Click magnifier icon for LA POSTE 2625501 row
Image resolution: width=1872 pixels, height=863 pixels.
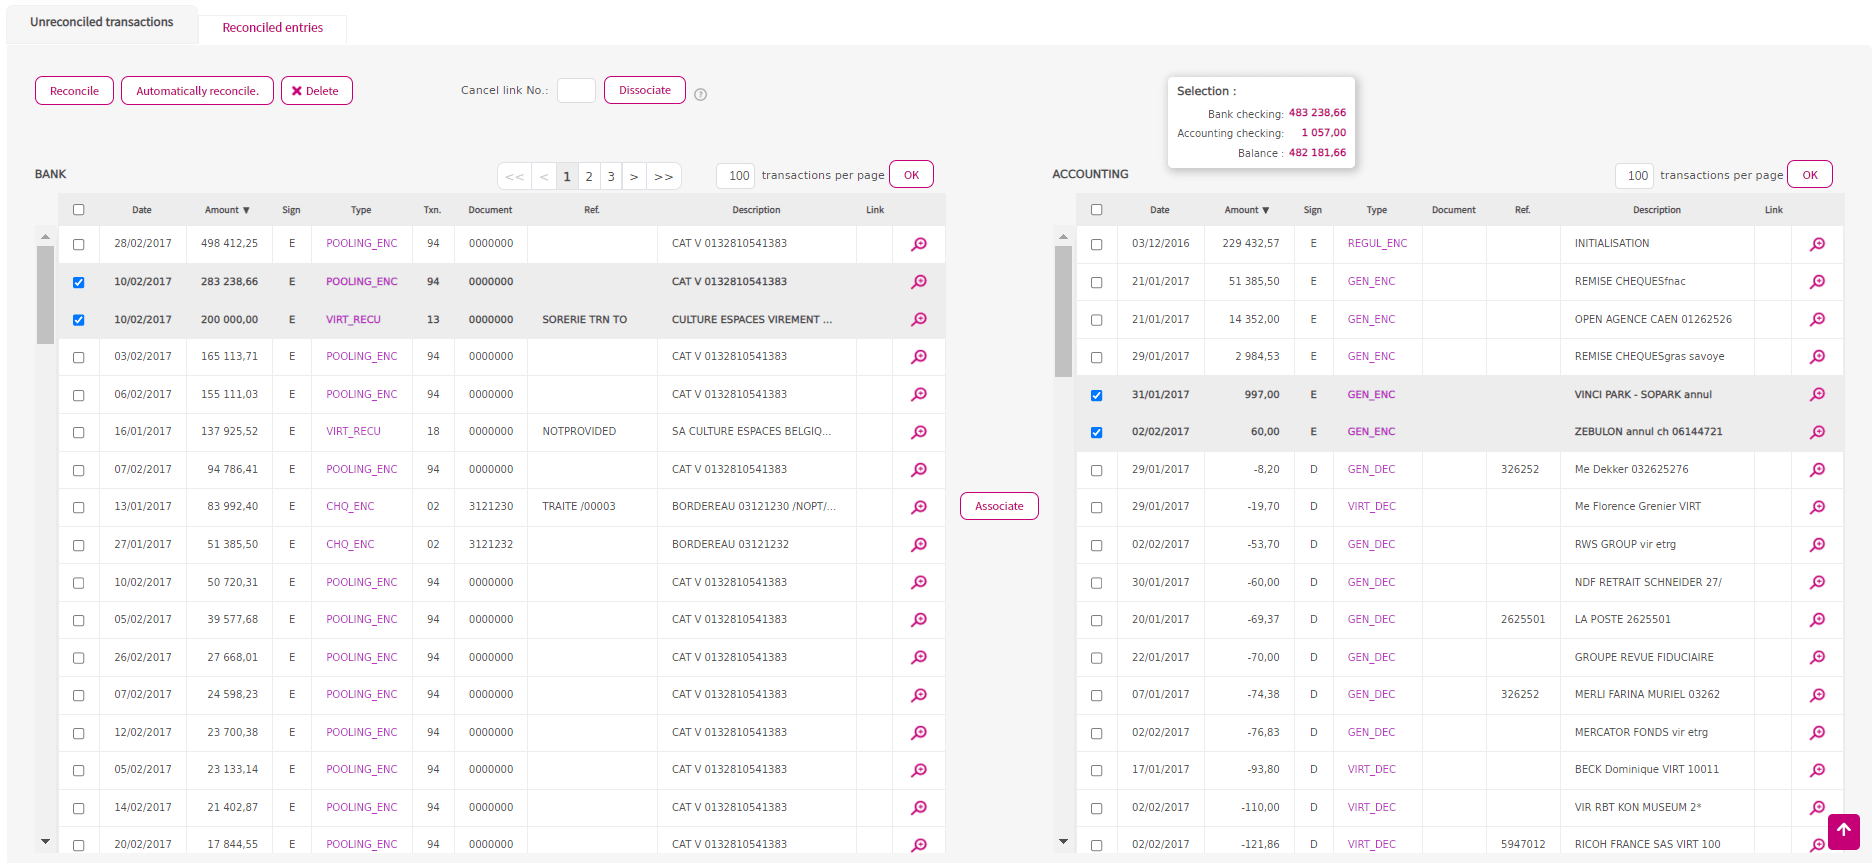[1817, 620]
